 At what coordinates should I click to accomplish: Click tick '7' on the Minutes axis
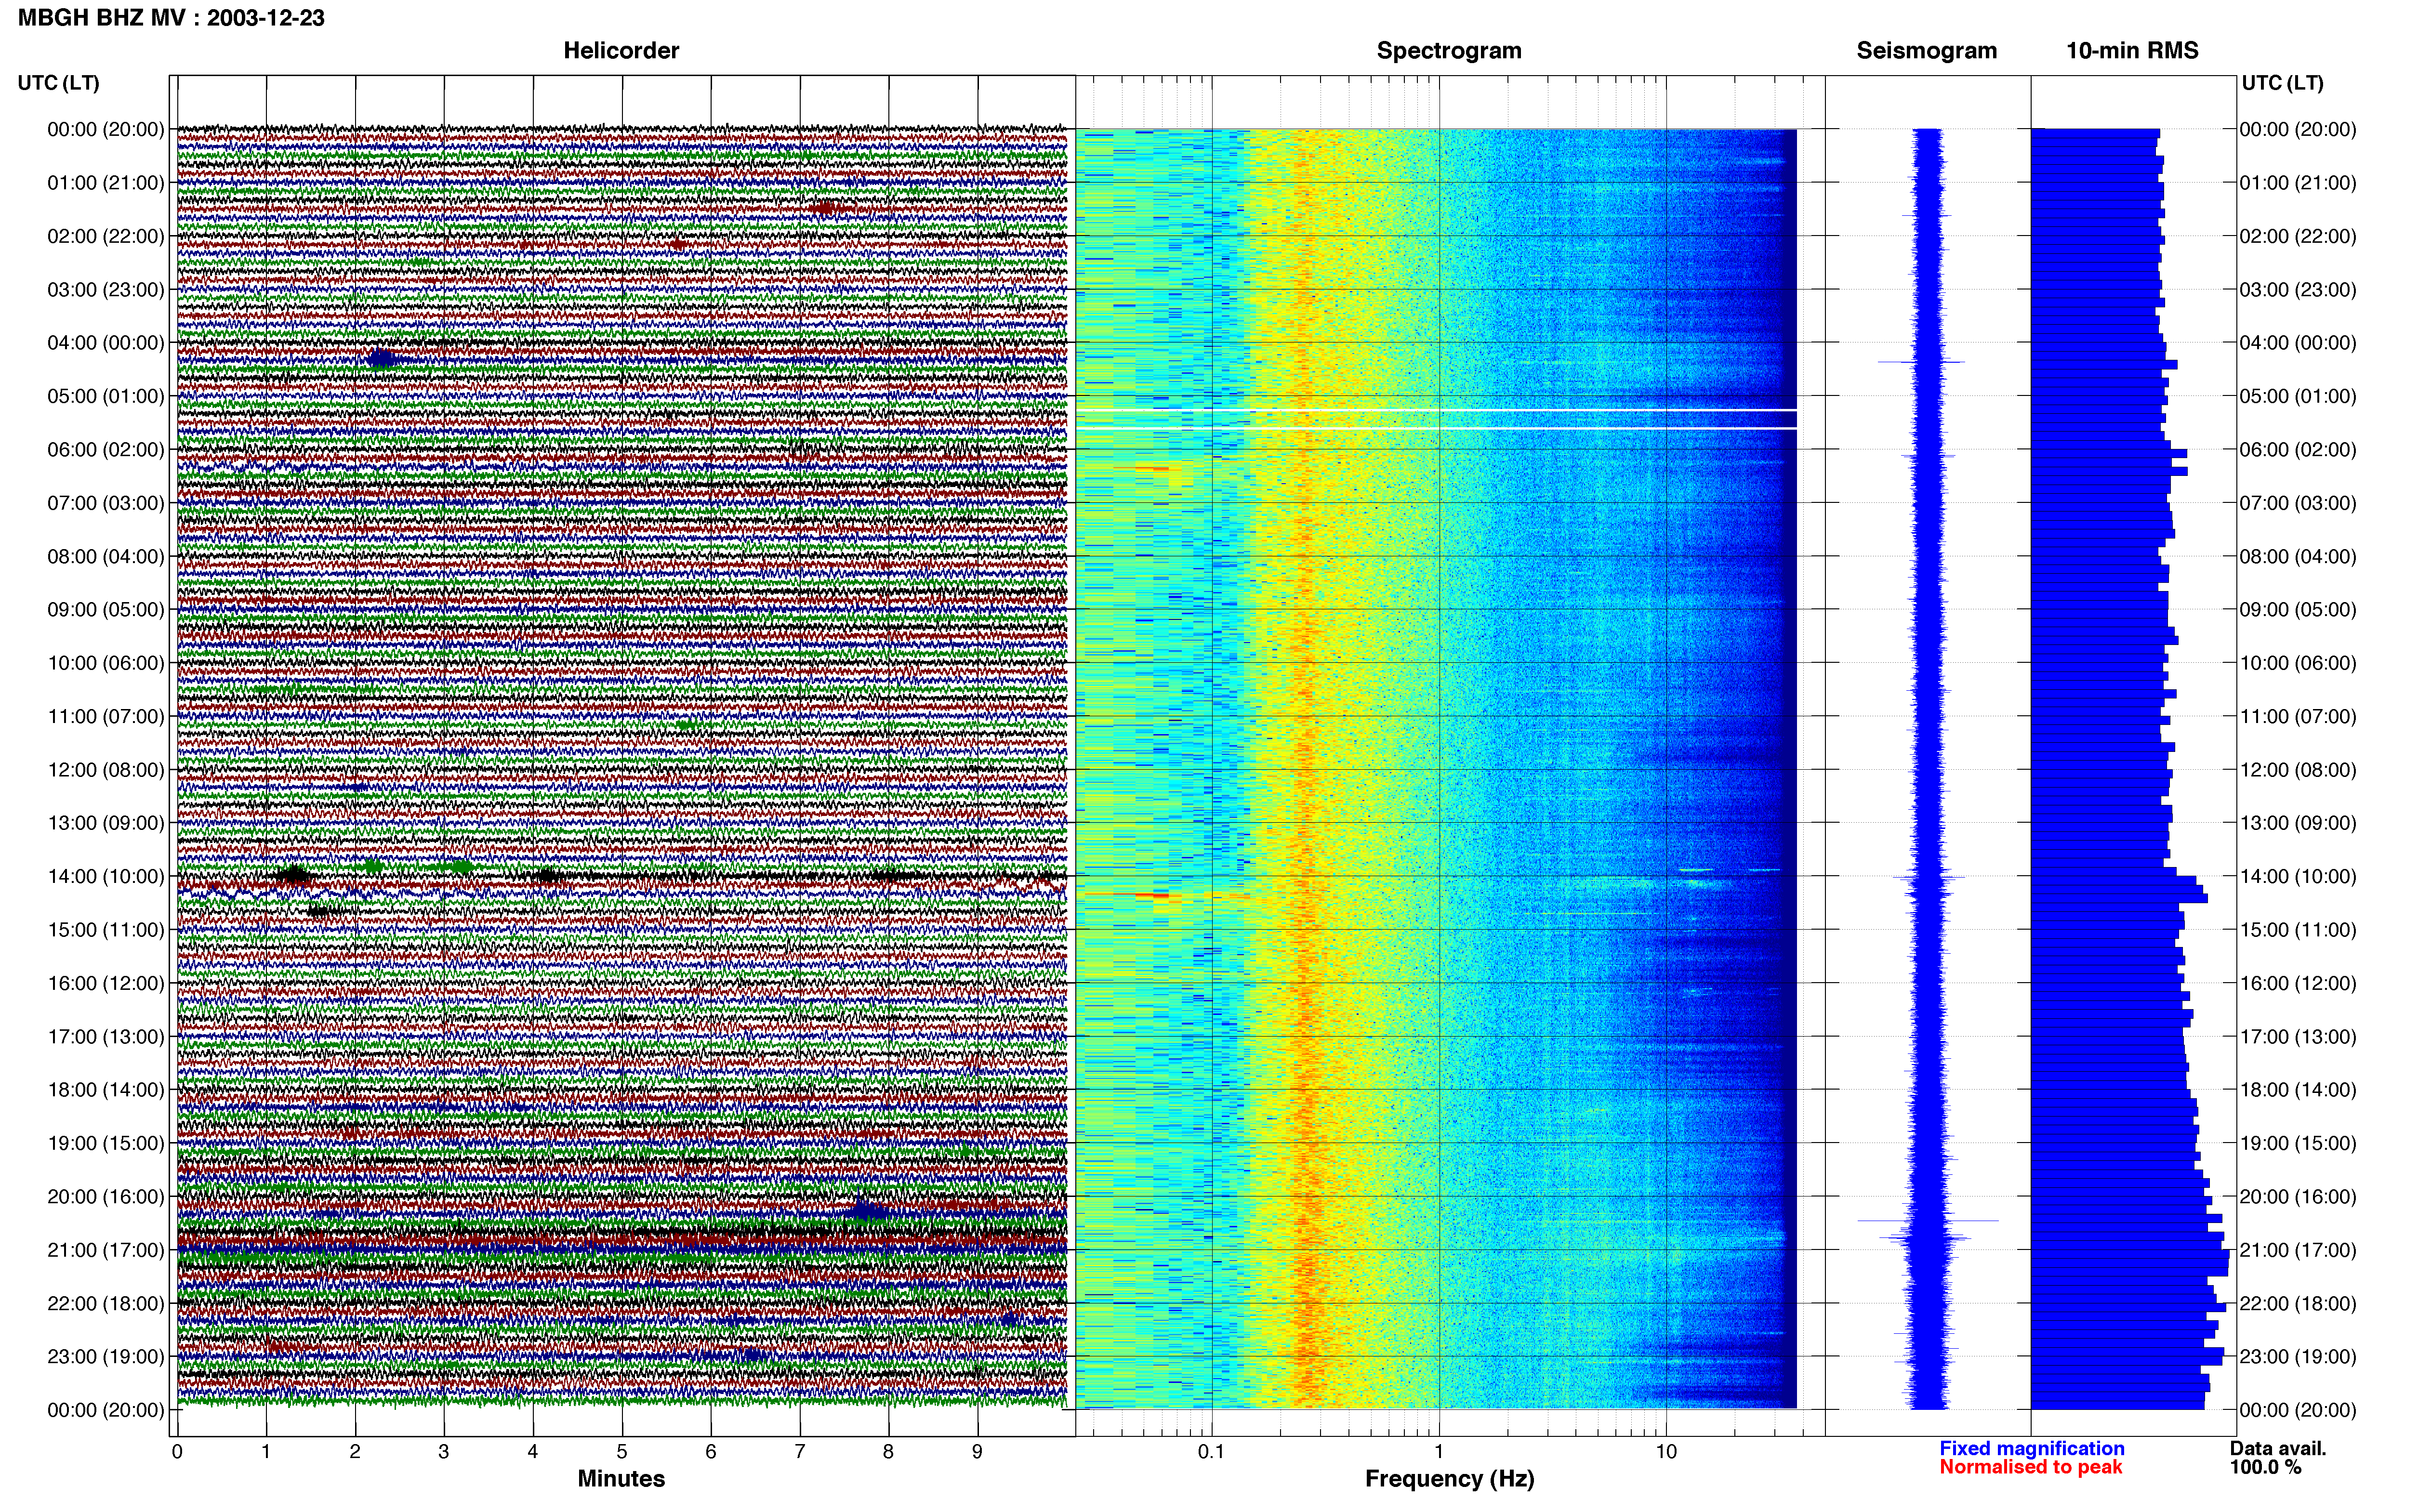pos(800,1451)
